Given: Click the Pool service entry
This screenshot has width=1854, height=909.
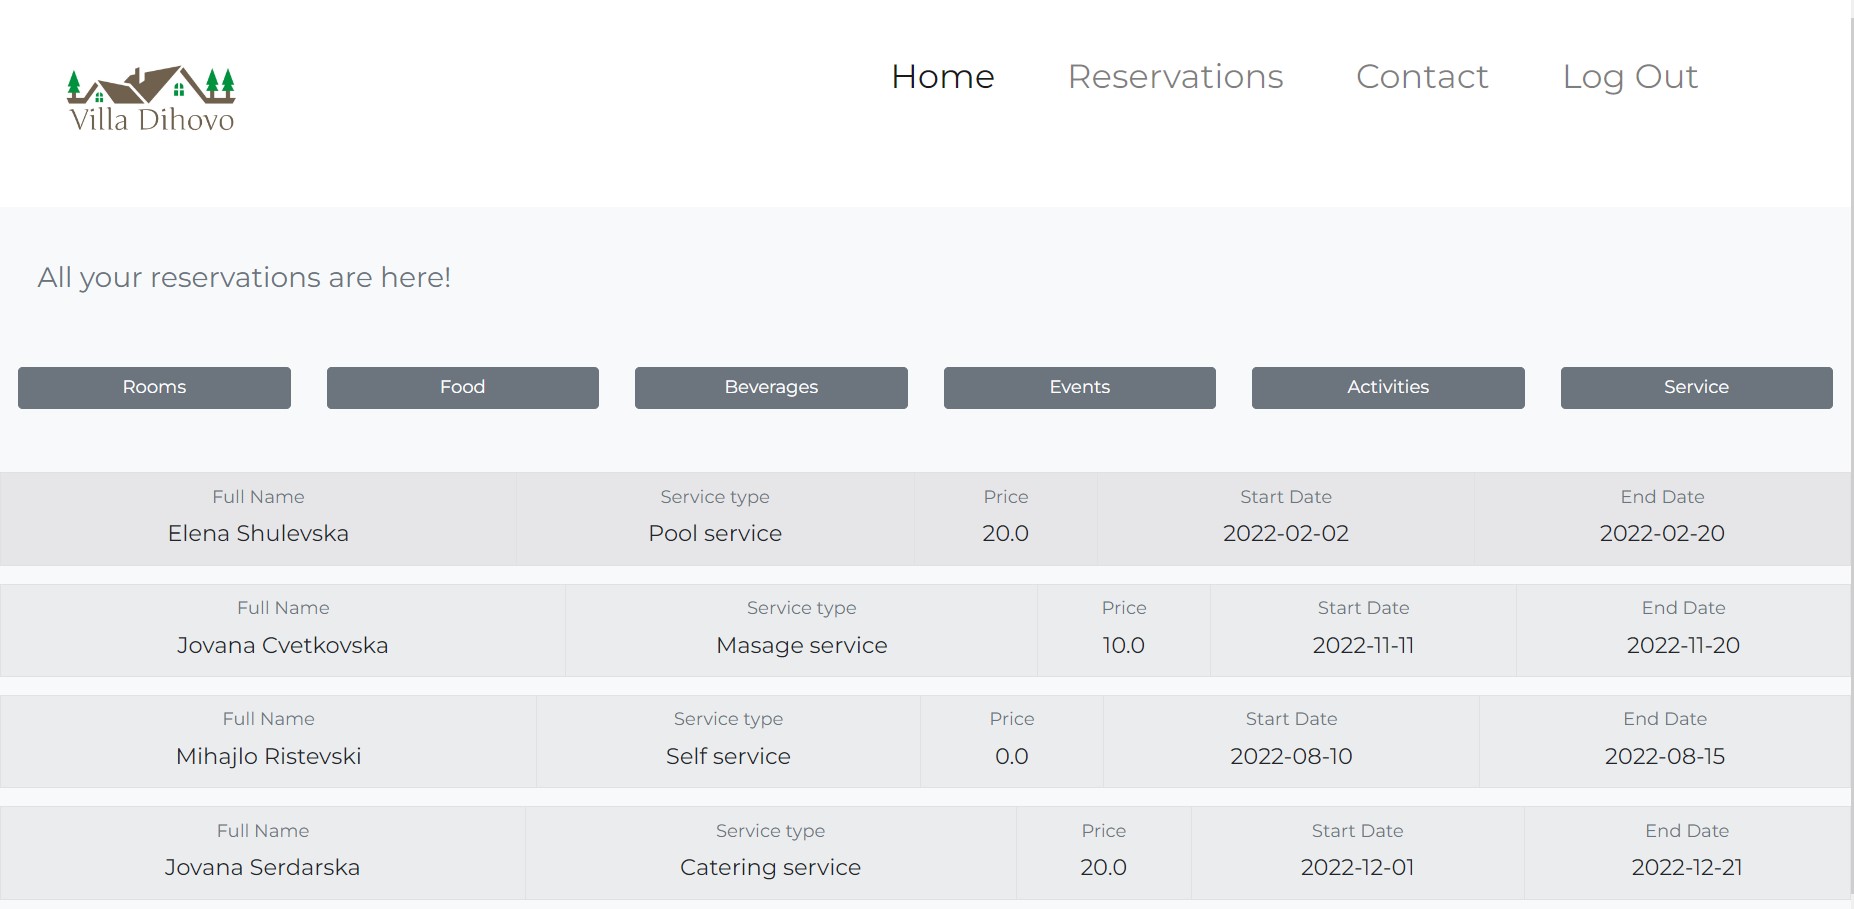Looking at the screenshot, I should [x=715, y=533].
